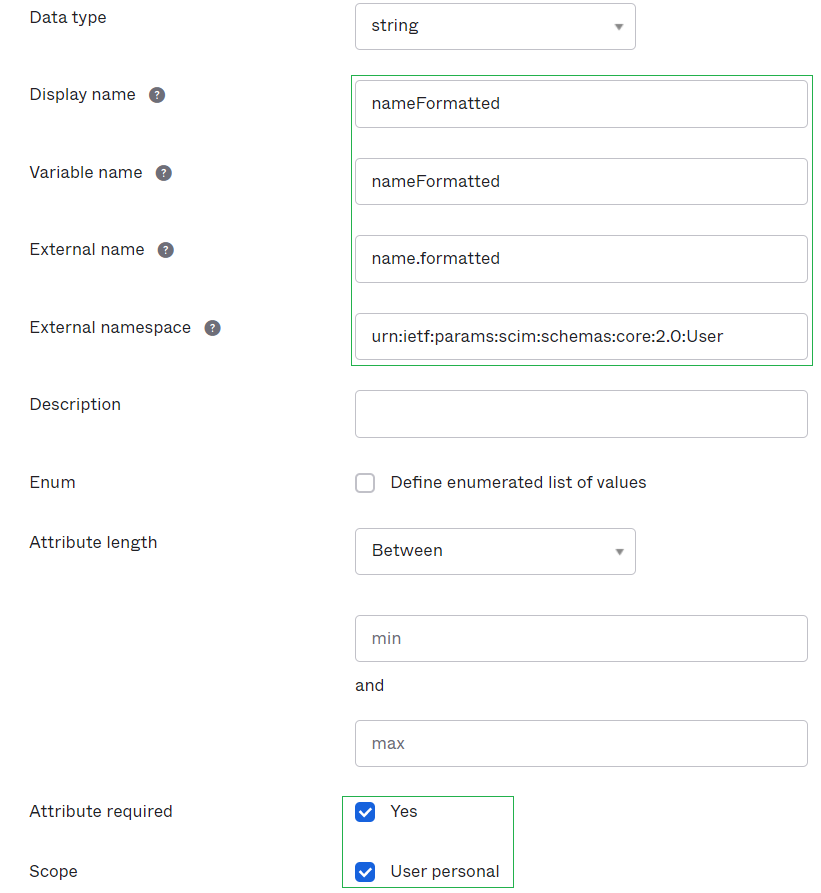
Task: Open the External name help tooltip icon
Action: tap(166, 250)
